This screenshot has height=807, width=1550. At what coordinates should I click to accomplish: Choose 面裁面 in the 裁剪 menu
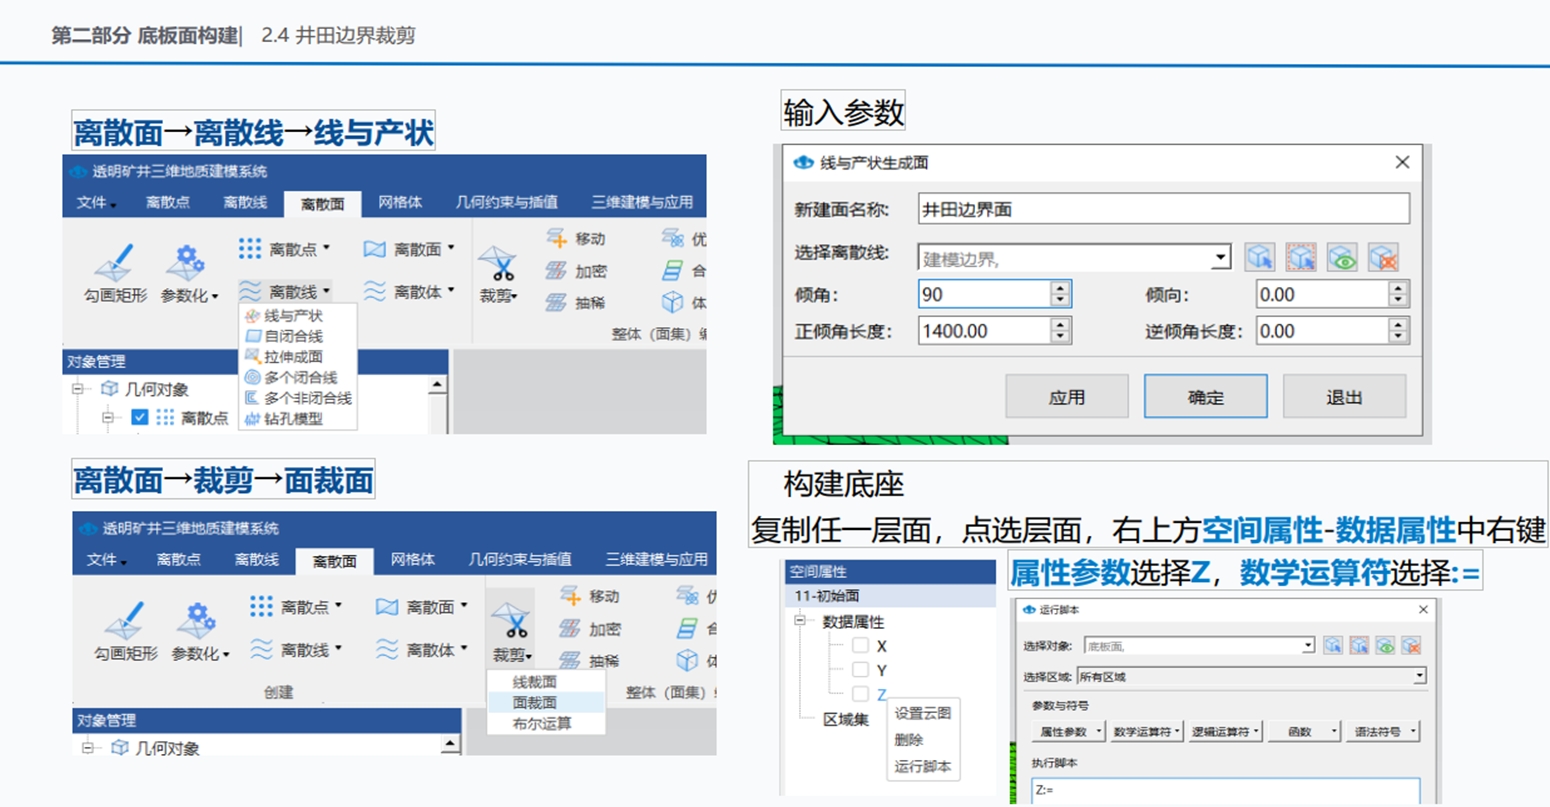(x=535, y=703)
